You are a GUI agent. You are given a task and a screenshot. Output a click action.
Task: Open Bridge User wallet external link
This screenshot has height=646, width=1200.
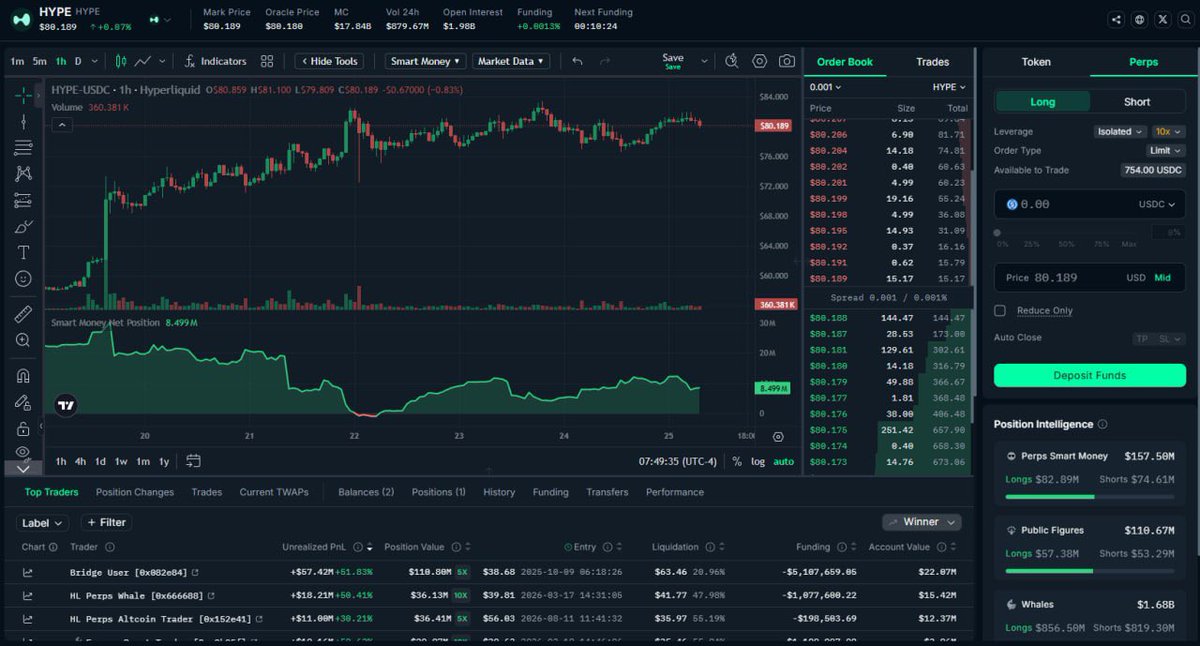click(x=195, y=573)
